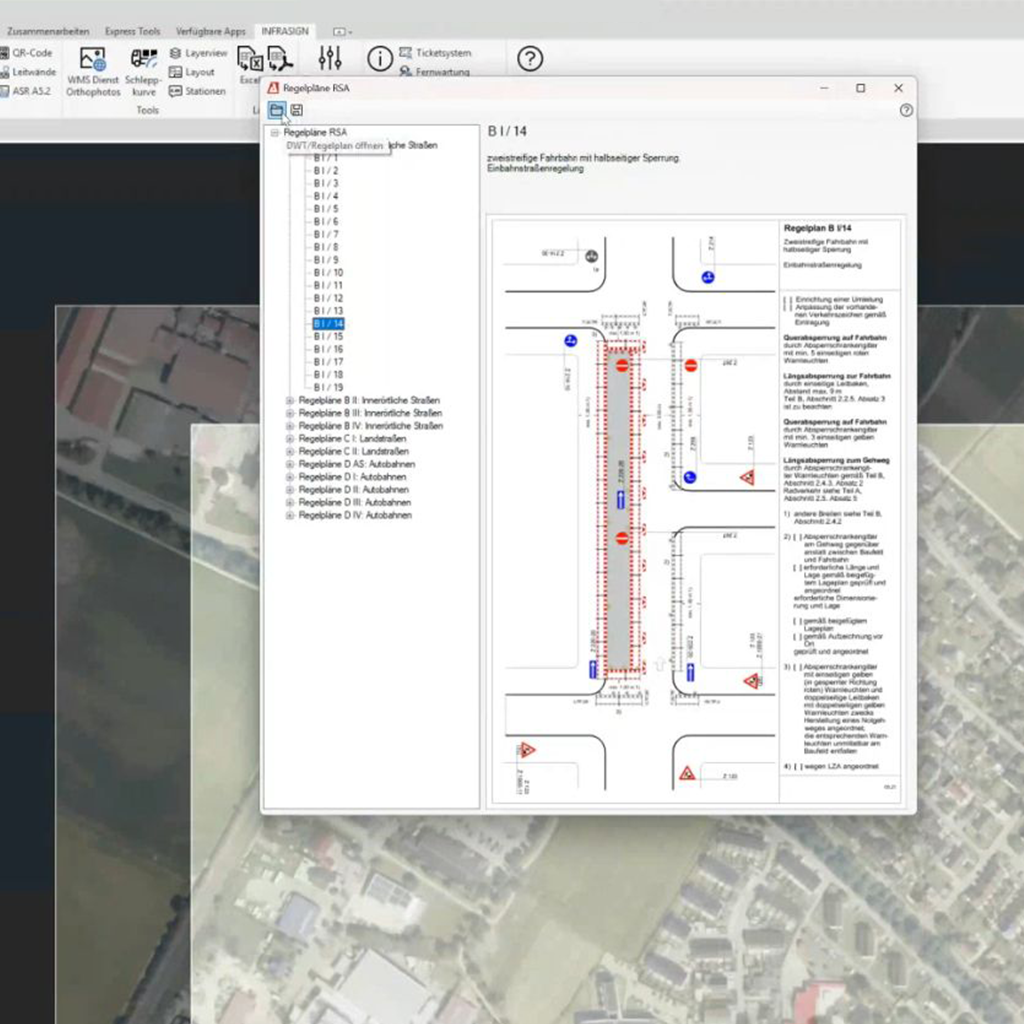Open the Layerview tool
1024x1024 pixels.
click(198, 53)
